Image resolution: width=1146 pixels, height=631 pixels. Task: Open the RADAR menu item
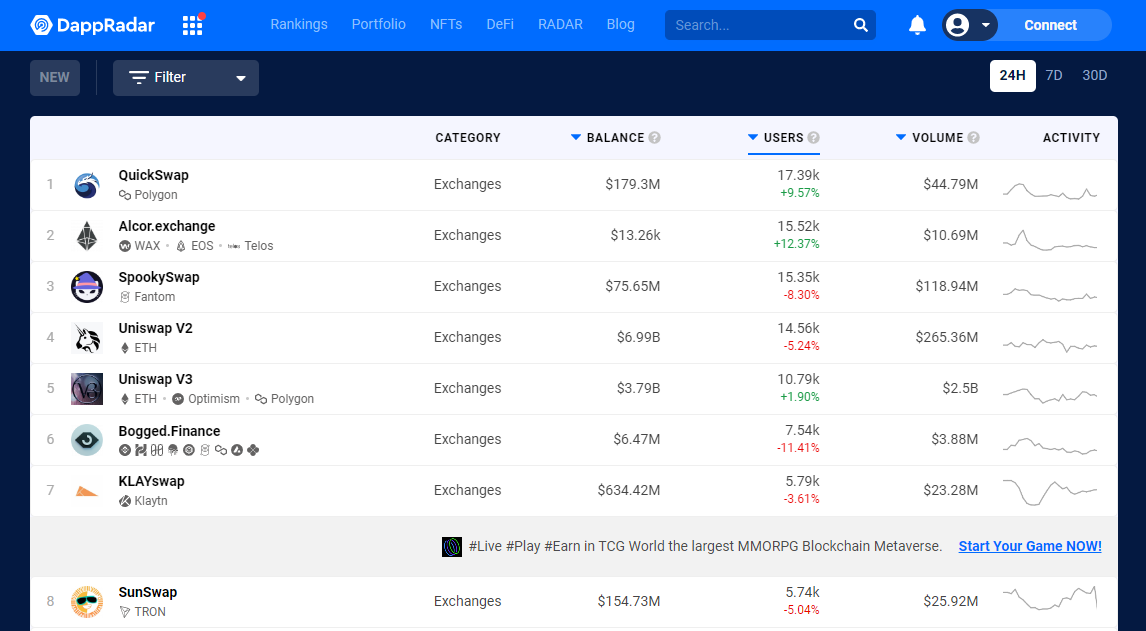tap(561, 24)
